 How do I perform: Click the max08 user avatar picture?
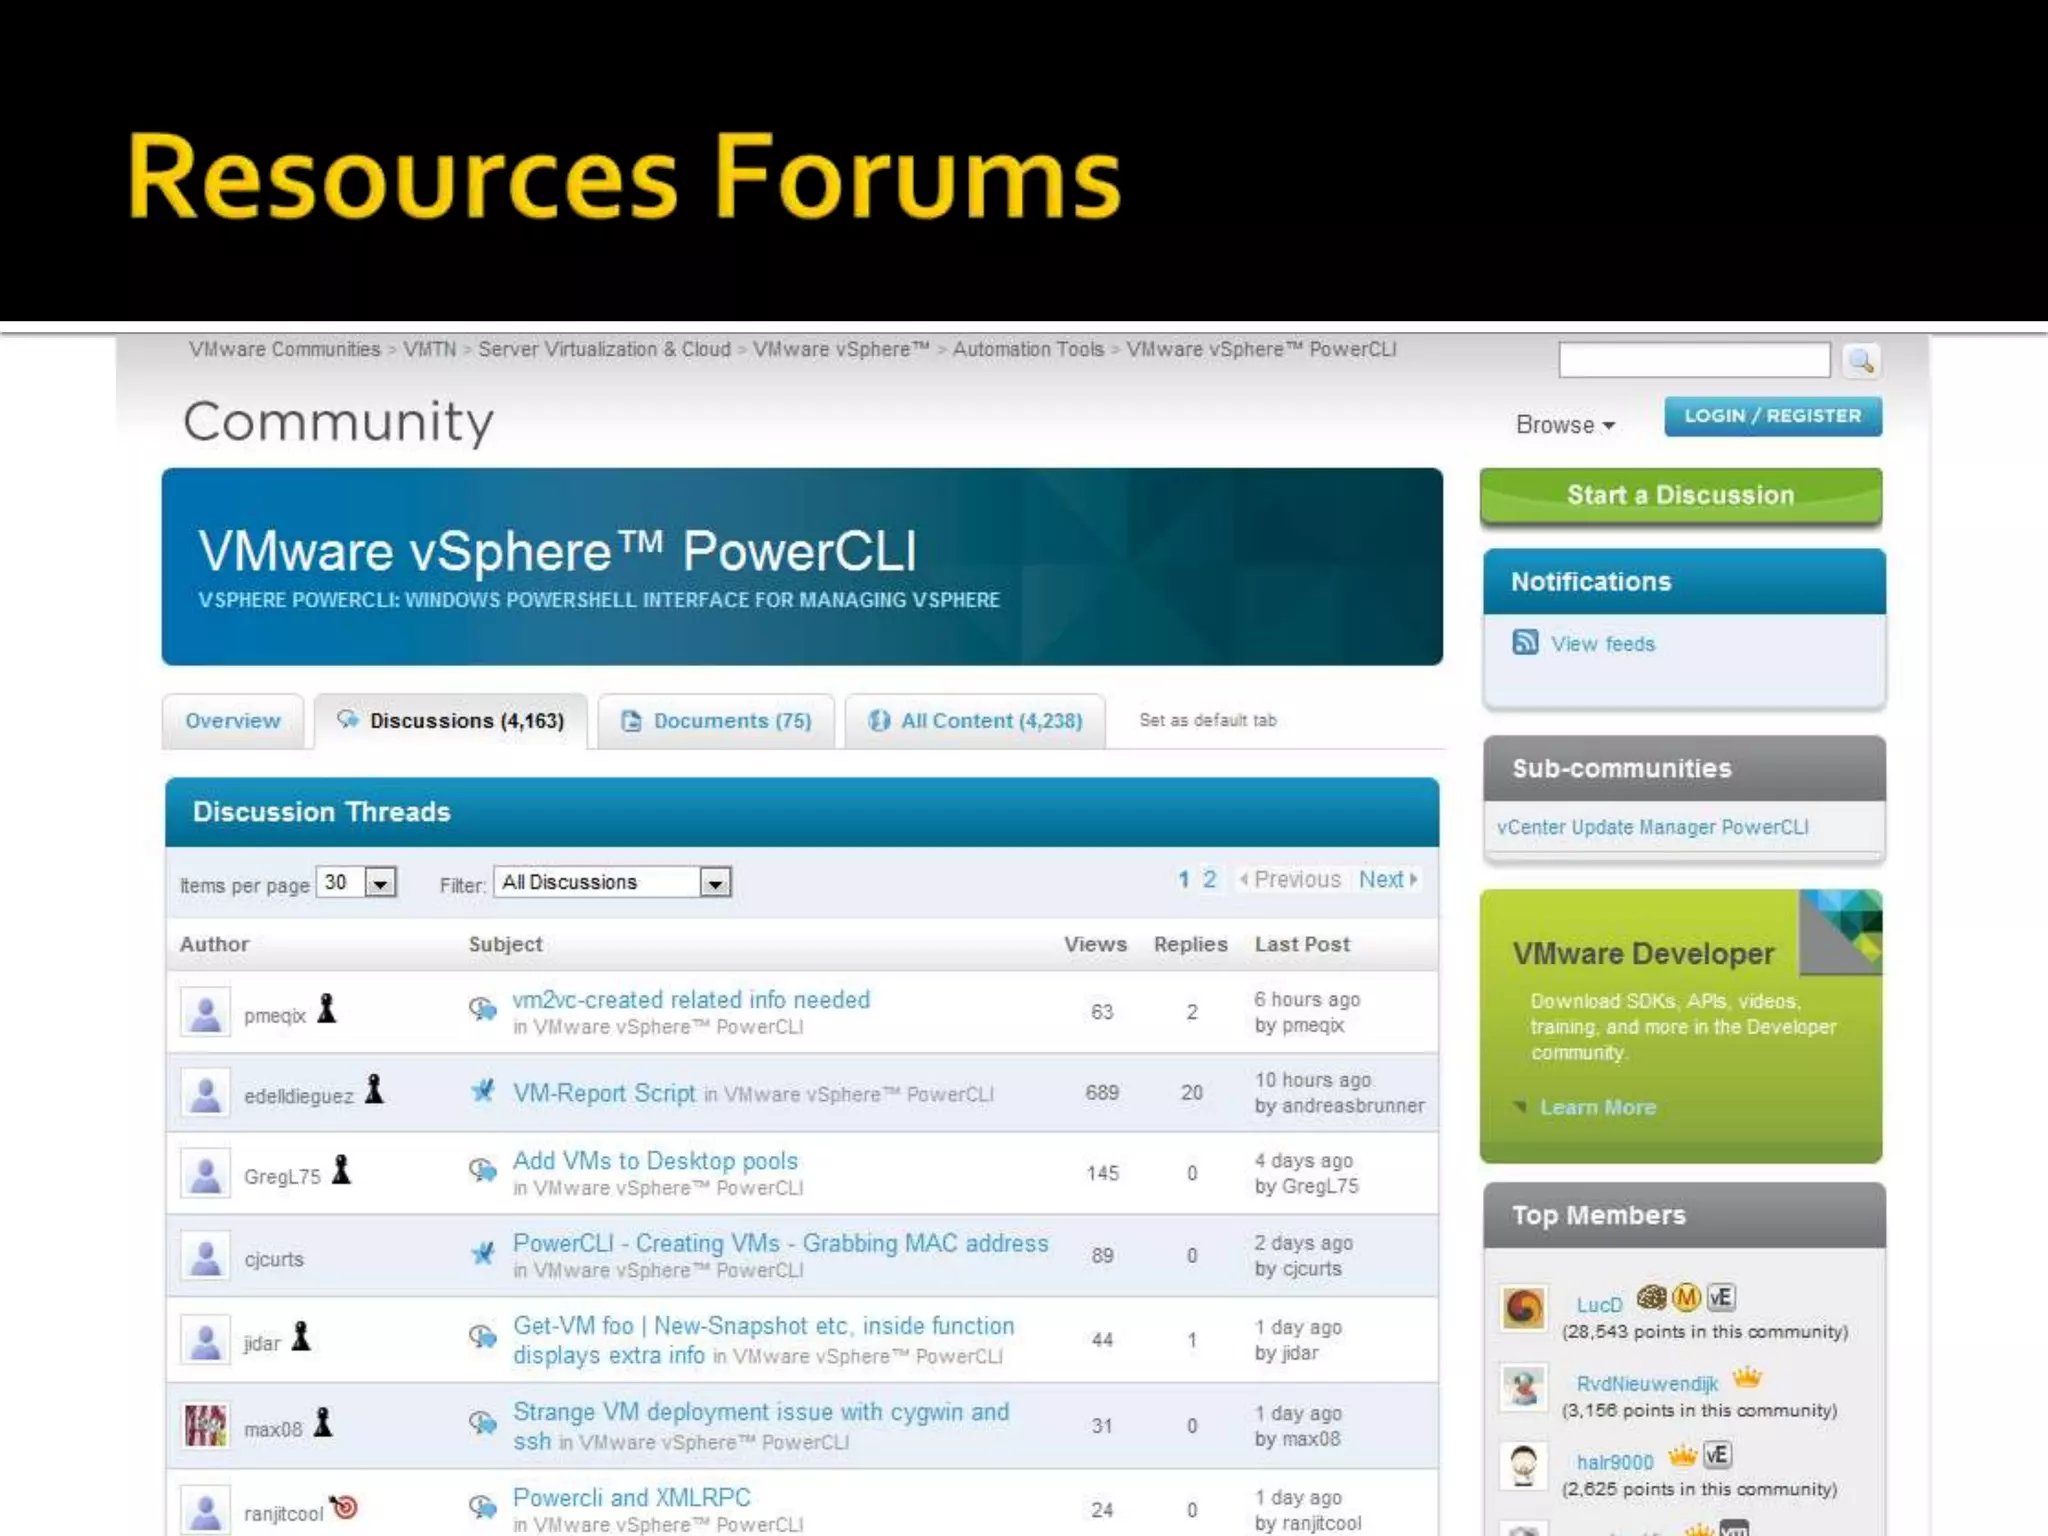click(206, 1425)
